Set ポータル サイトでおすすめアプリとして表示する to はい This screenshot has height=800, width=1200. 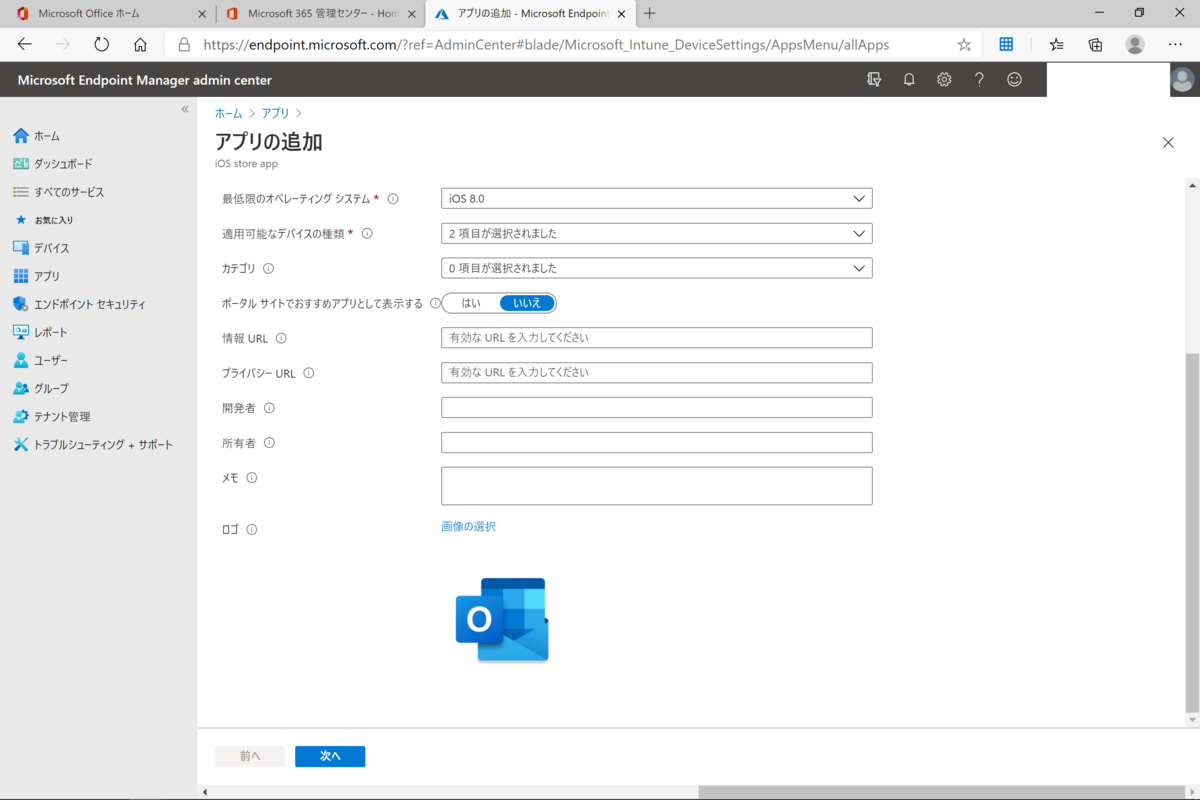click(x=470, y=302)
